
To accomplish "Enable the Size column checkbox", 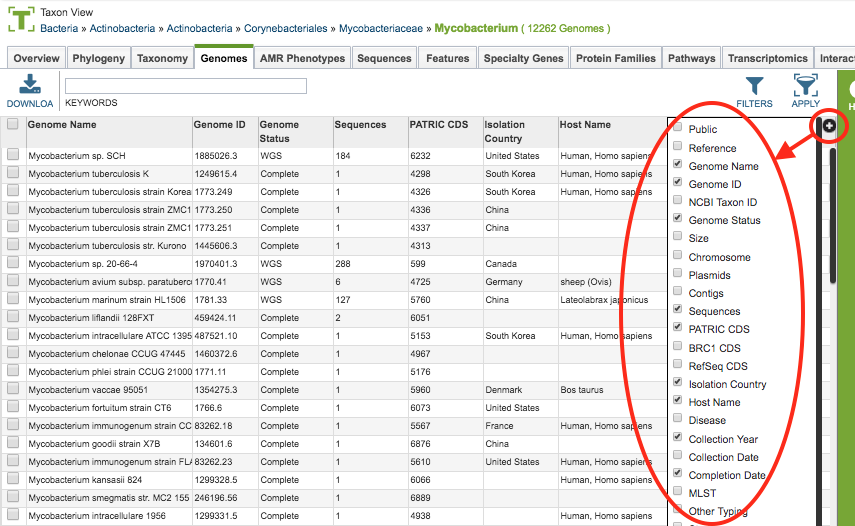I will (x=677, y=236).
